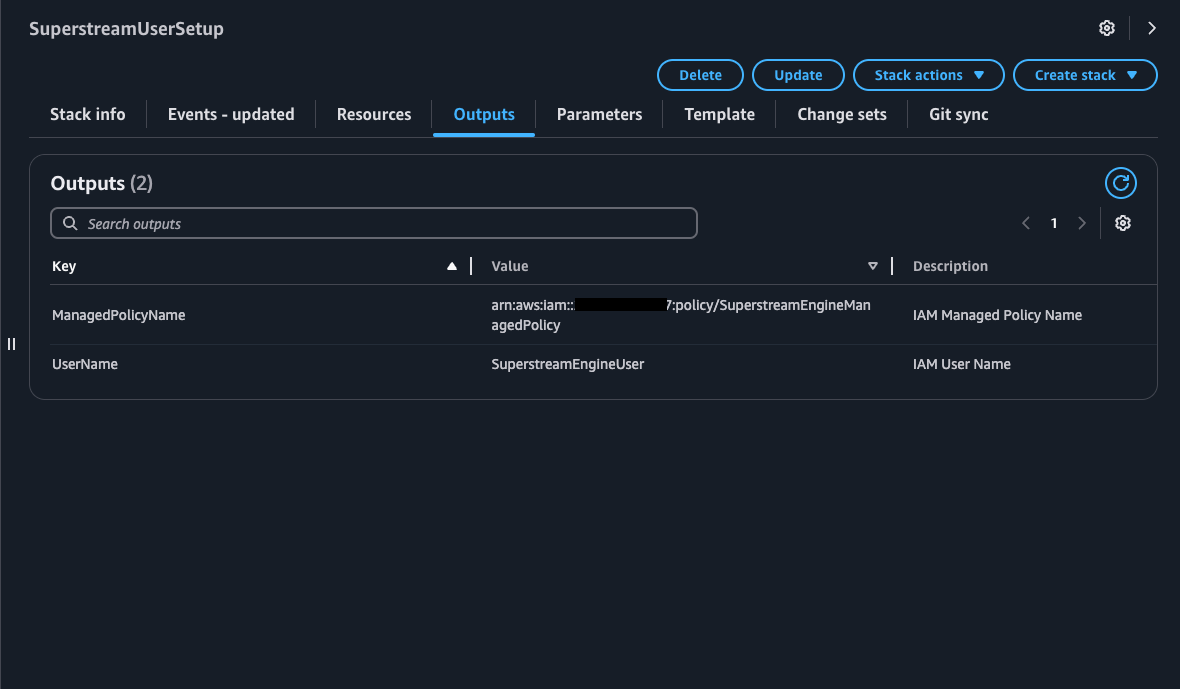The width and height of the screenshot is (1180, 689).
Task: Open the Create stack dropdown
Action: point(1085,75)
